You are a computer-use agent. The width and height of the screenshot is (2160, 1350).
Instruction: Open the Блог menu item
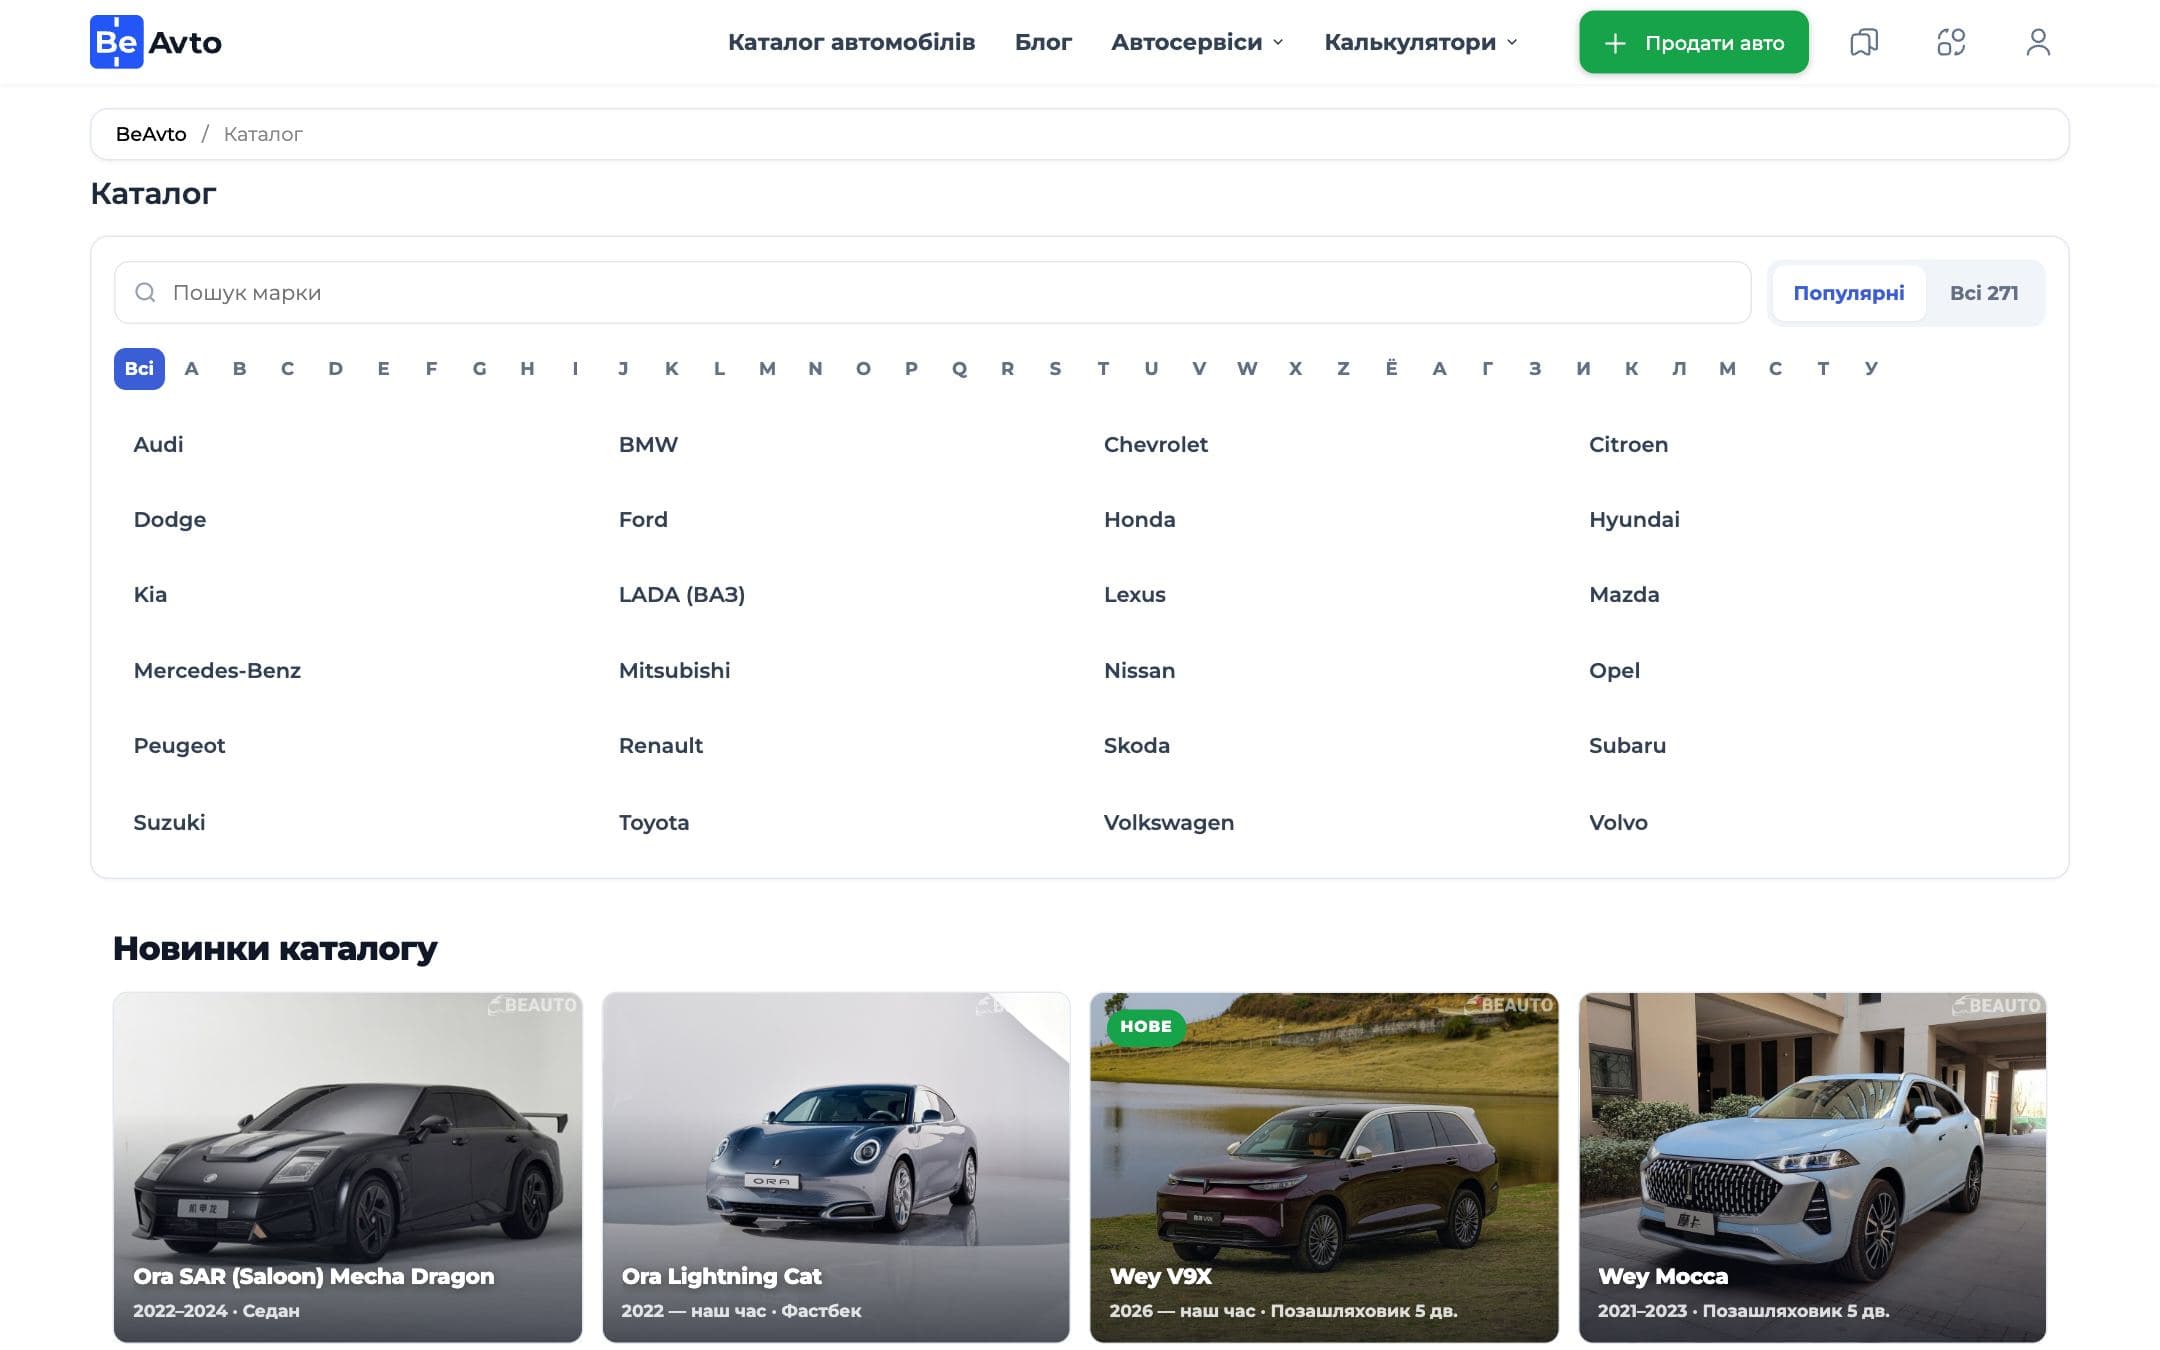click(1043, 42)
